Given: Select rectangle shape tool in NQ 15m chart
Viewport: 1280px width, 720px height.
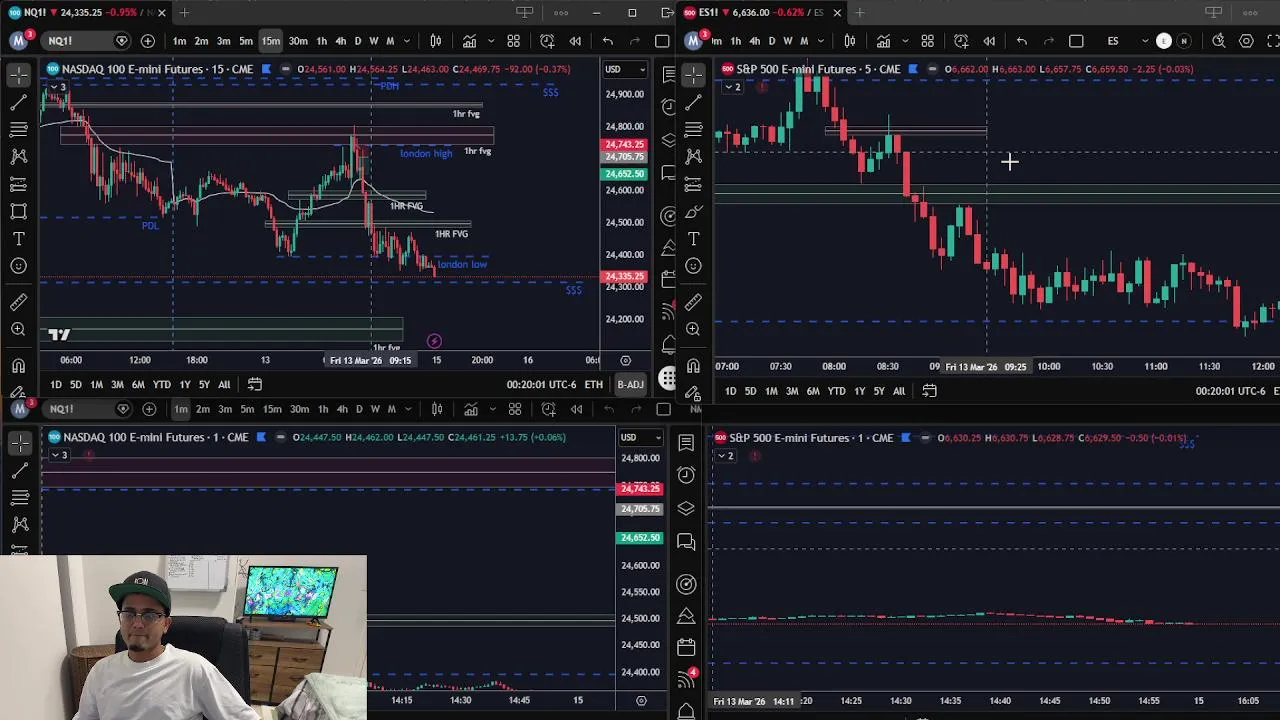Looking at the screenshot, I should coord(18,211).
